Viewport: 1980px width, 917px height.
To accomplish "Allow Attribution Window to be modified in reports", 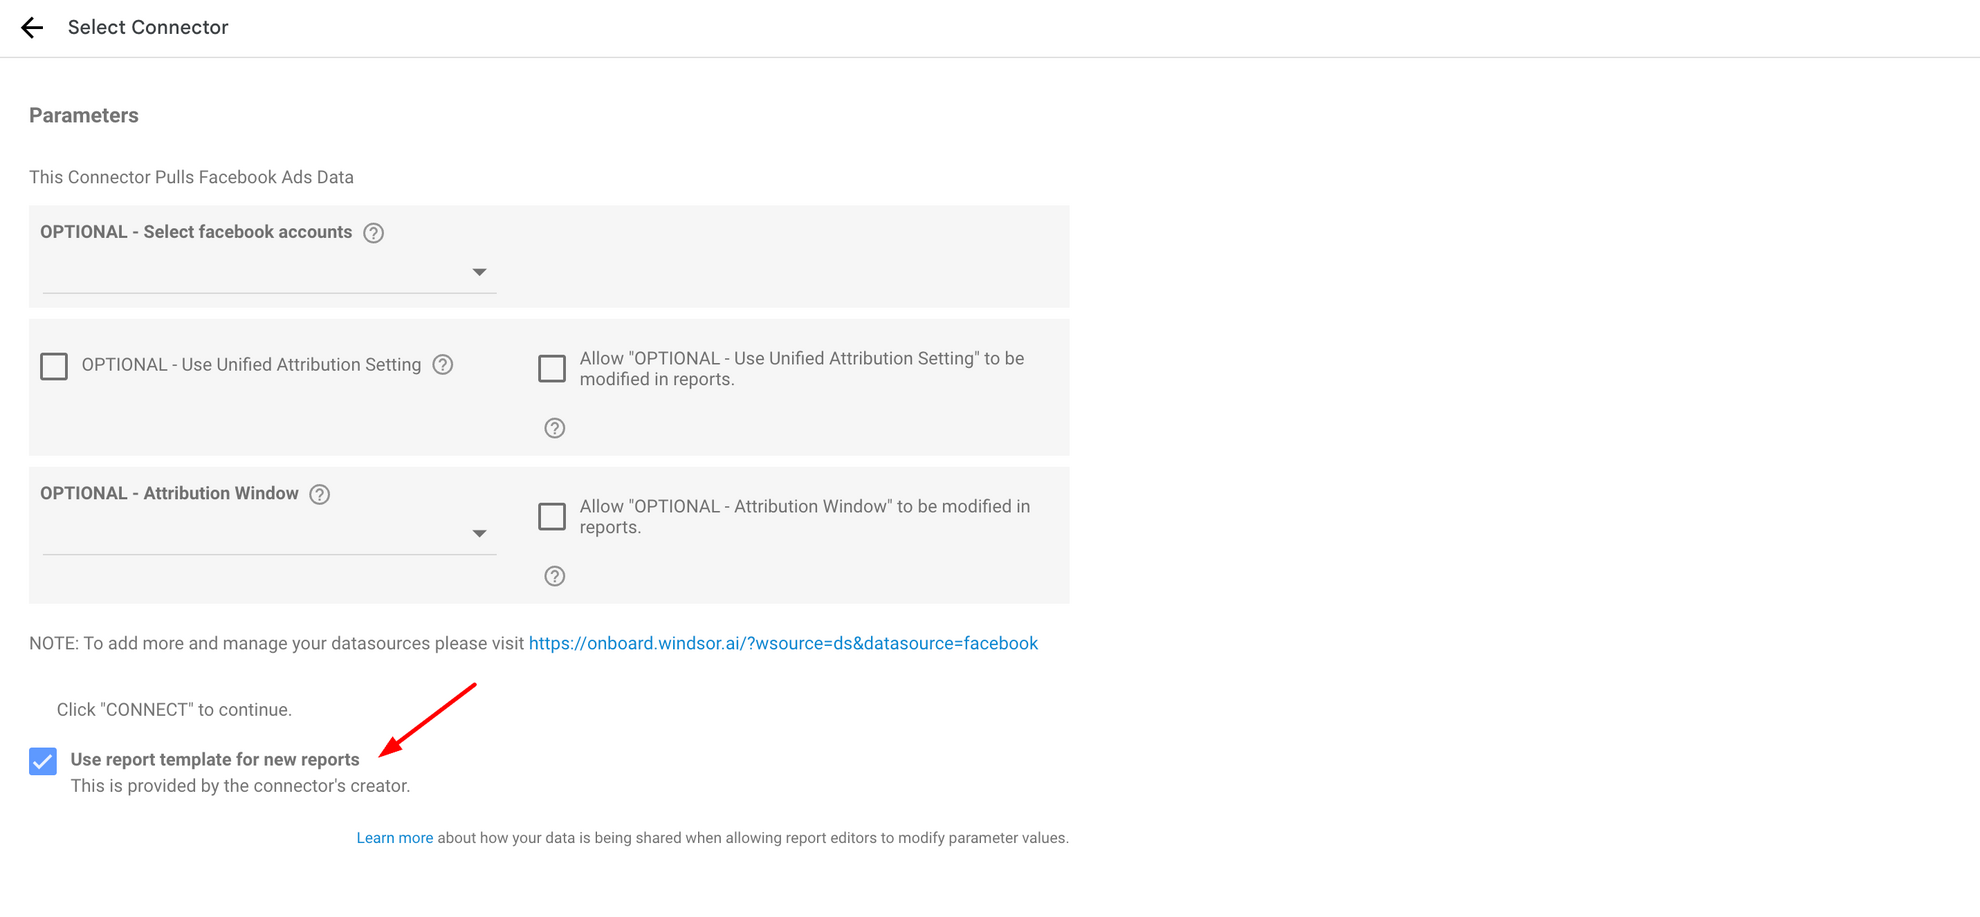I will pos(552,517).
